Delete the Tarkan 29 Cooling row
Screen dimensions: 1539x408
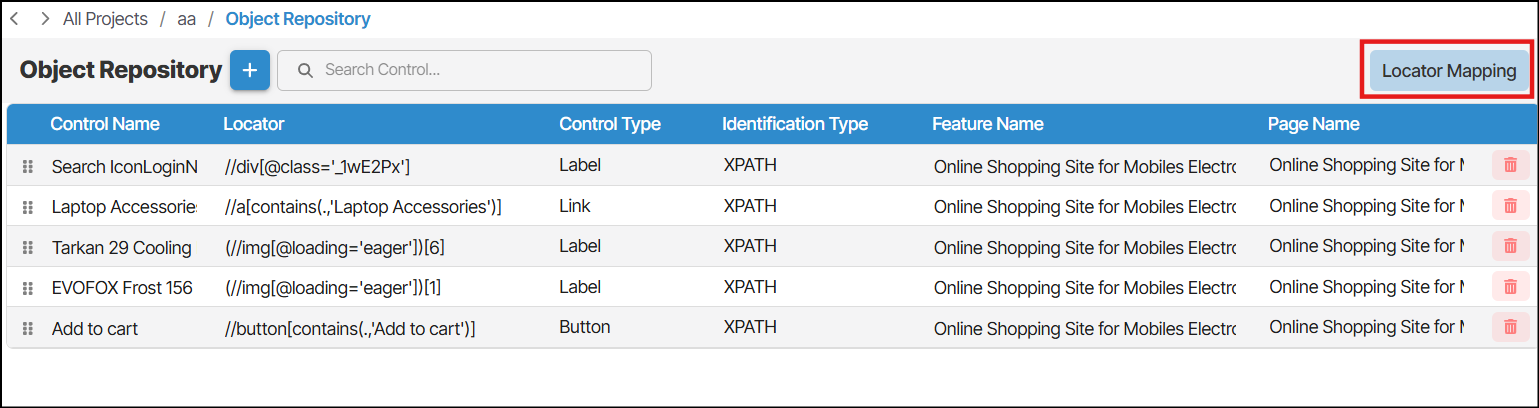point(1510,246)
